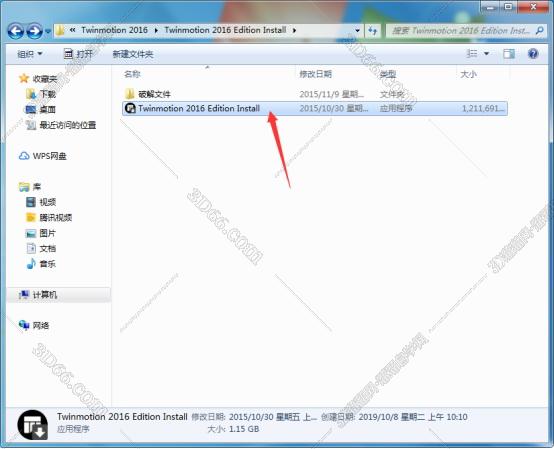Expand arrow after Twinmotion 2016 Edition Install breadcrumb
The image size is (554, 449).
pos(294,30)
